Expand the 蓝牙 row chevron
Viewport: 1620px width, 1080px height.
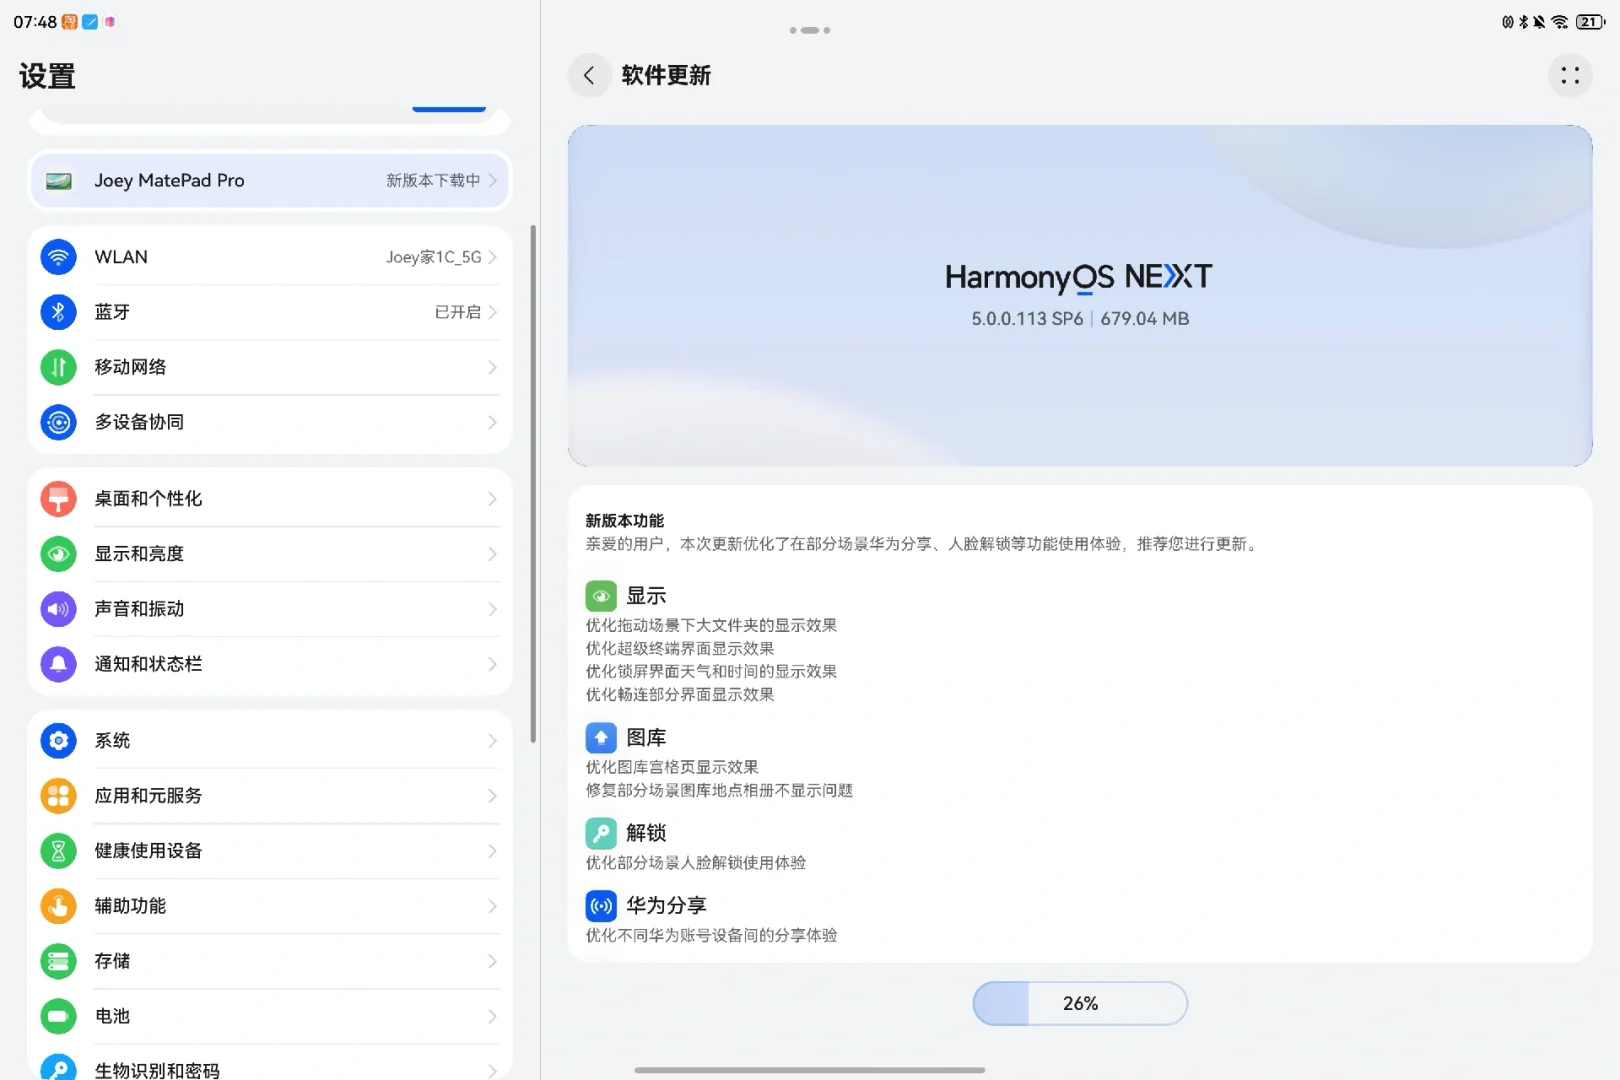492,312
